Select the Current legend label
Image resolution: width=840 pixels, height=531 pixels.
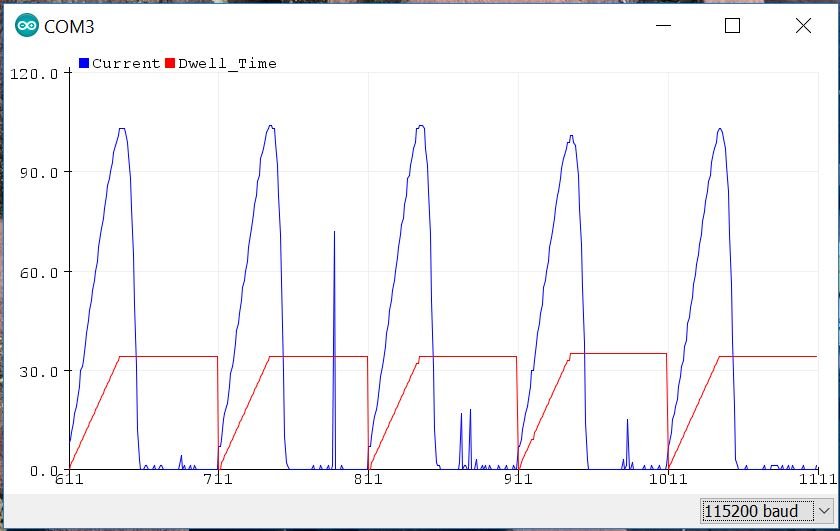(x=125, y=63)
